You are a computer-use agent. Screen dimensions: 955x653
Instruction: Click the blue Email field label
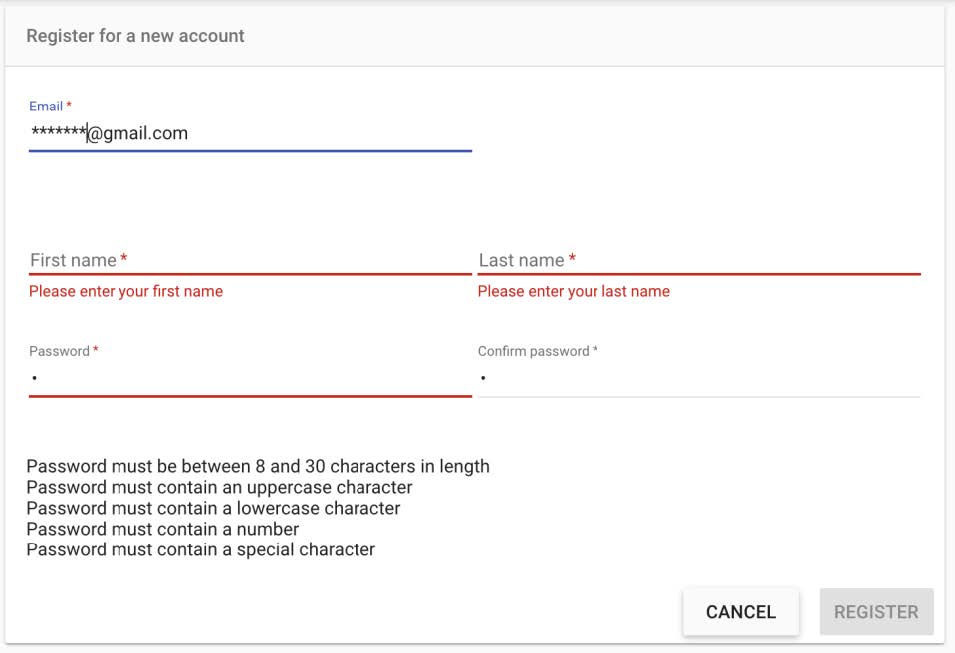pos(46,106)
